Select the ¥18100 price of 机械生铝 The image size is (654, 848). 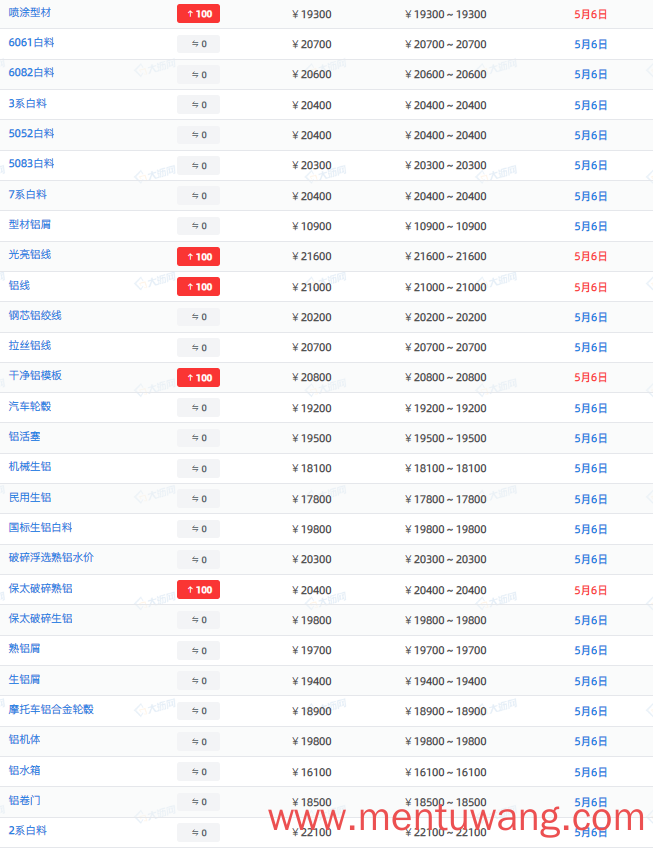click(312, 468)
